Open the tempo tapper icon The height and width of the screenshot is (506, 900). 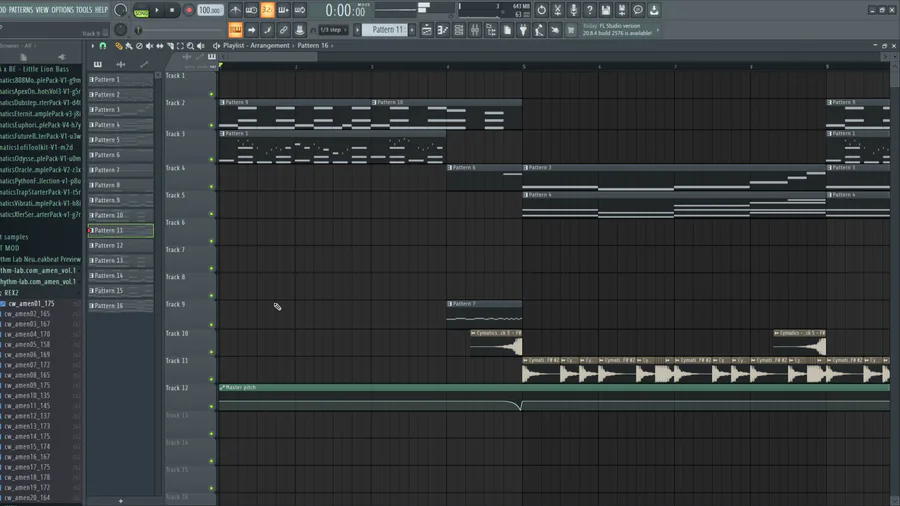(x=539, y=30)
